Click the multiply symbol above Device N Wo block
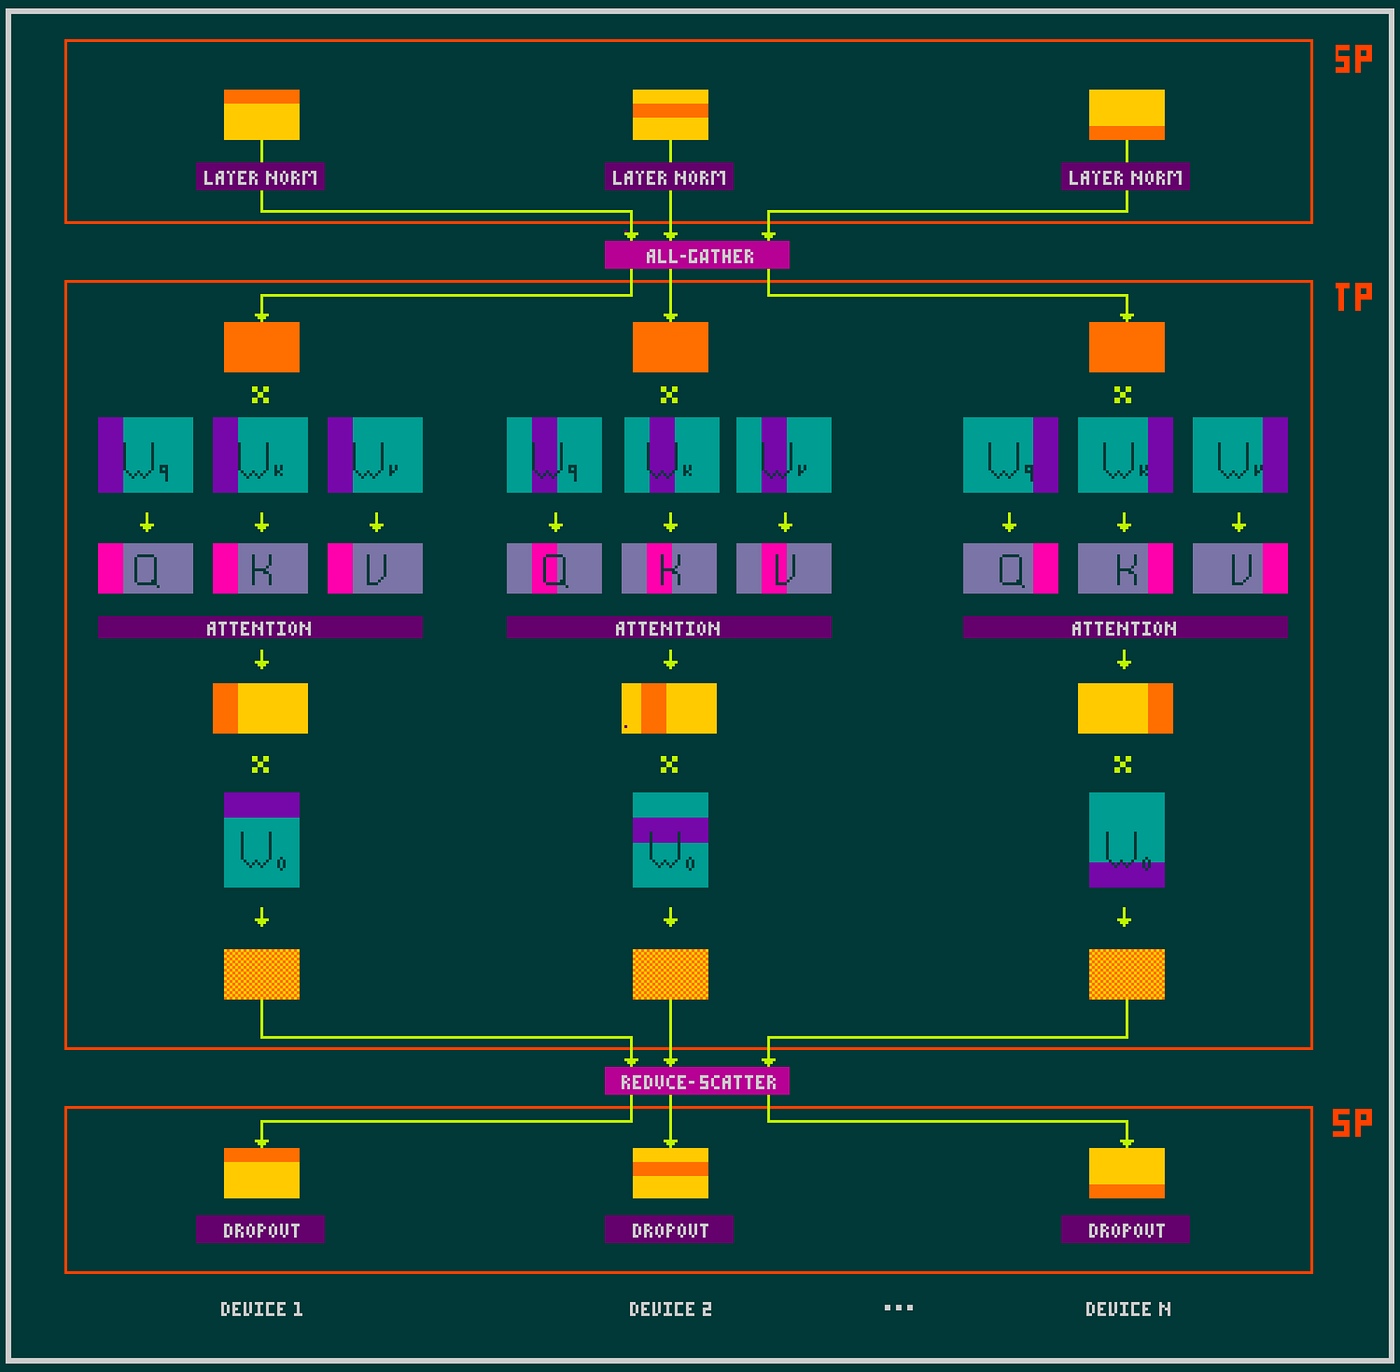This screenshot has height=1372, width=1400. click(x=1123, y=765)
